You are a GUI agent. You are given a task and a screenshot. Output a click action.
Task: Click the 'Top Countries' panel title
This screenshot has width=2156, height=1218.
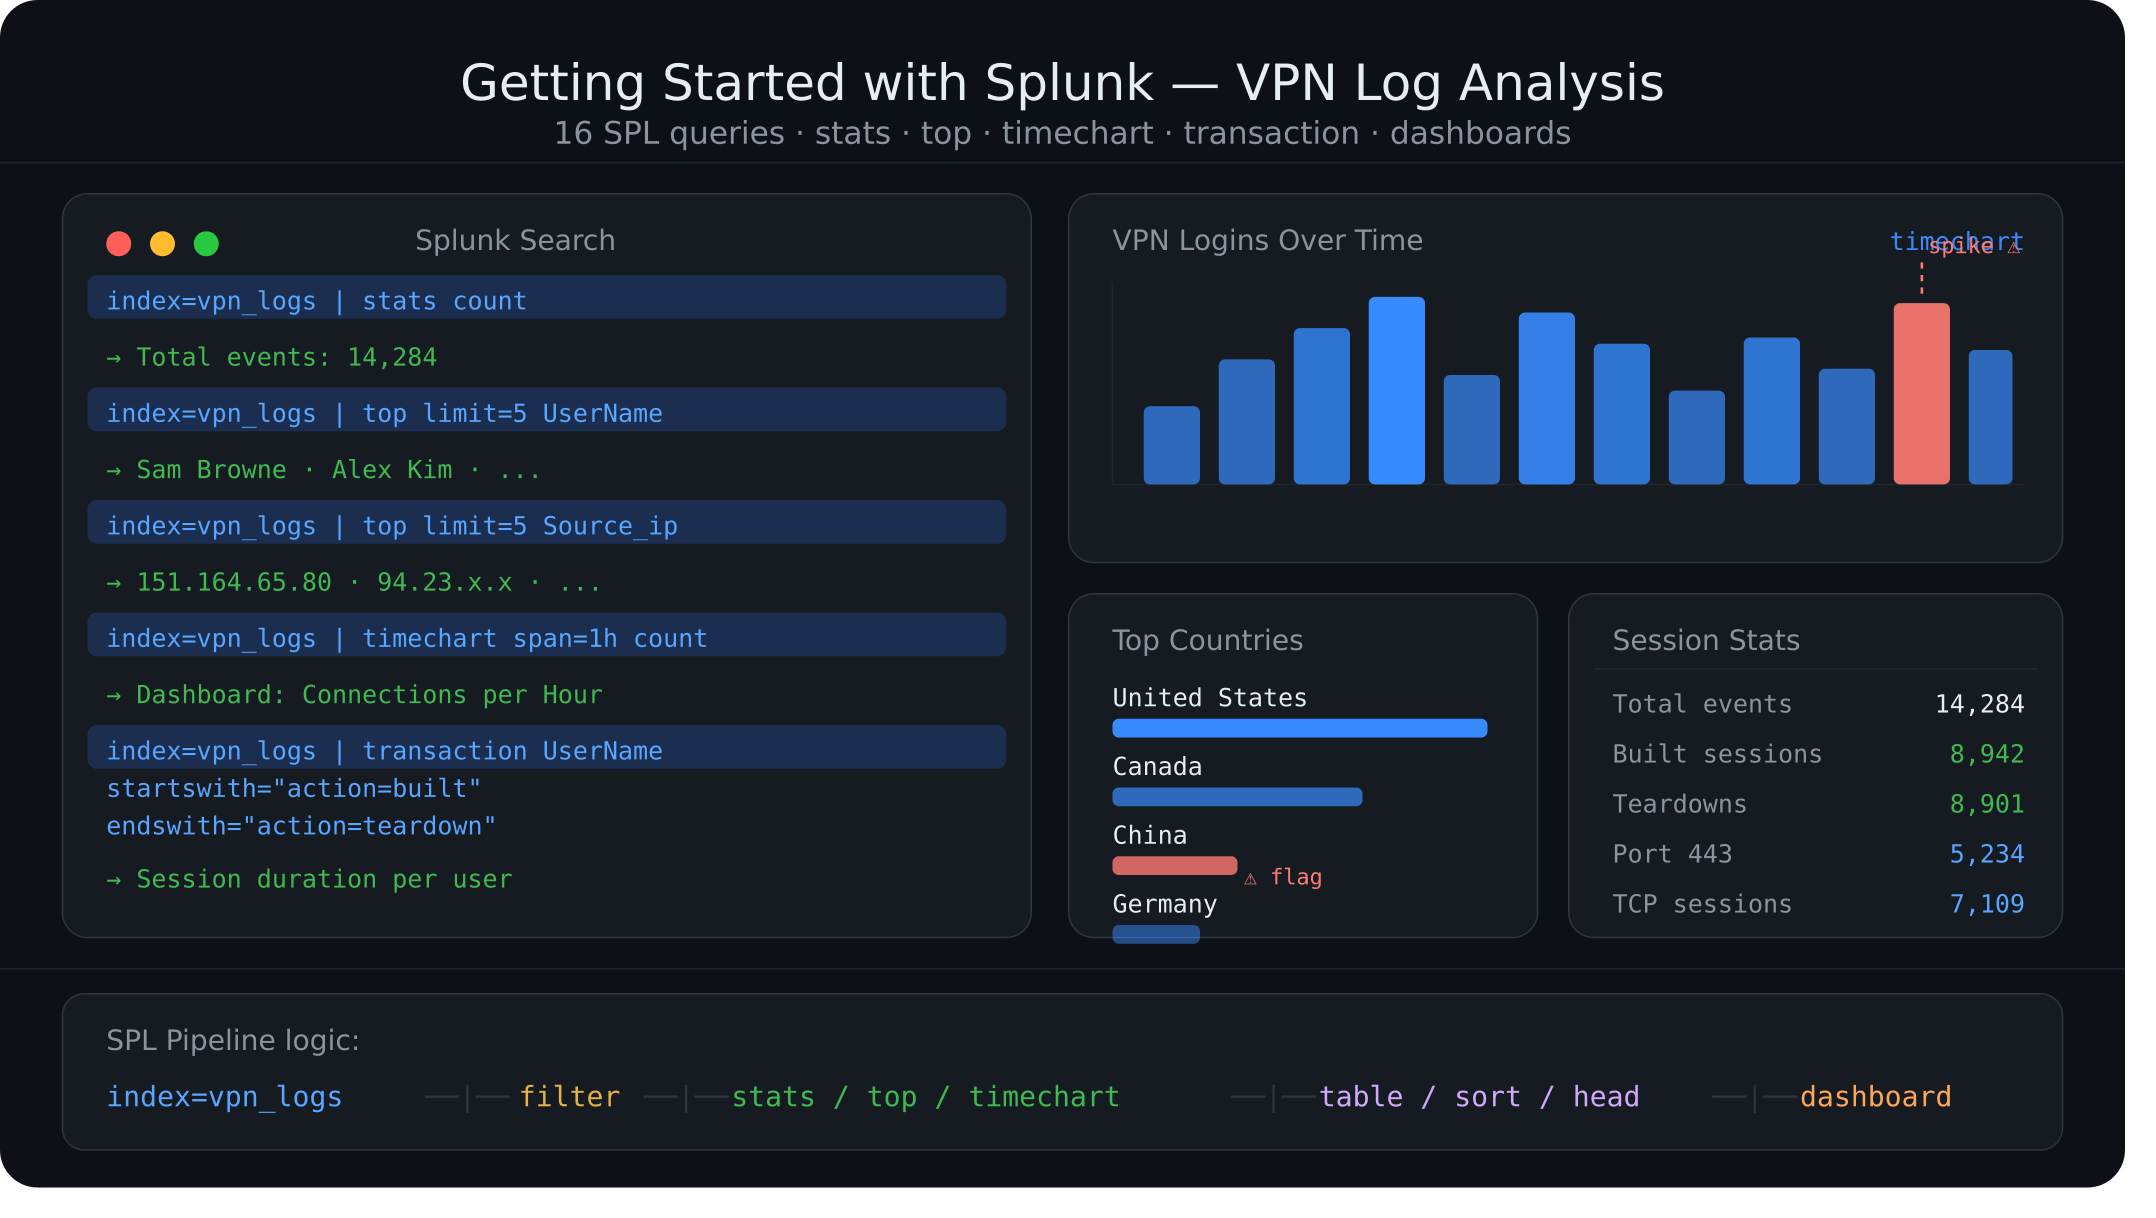point(1207,641)
